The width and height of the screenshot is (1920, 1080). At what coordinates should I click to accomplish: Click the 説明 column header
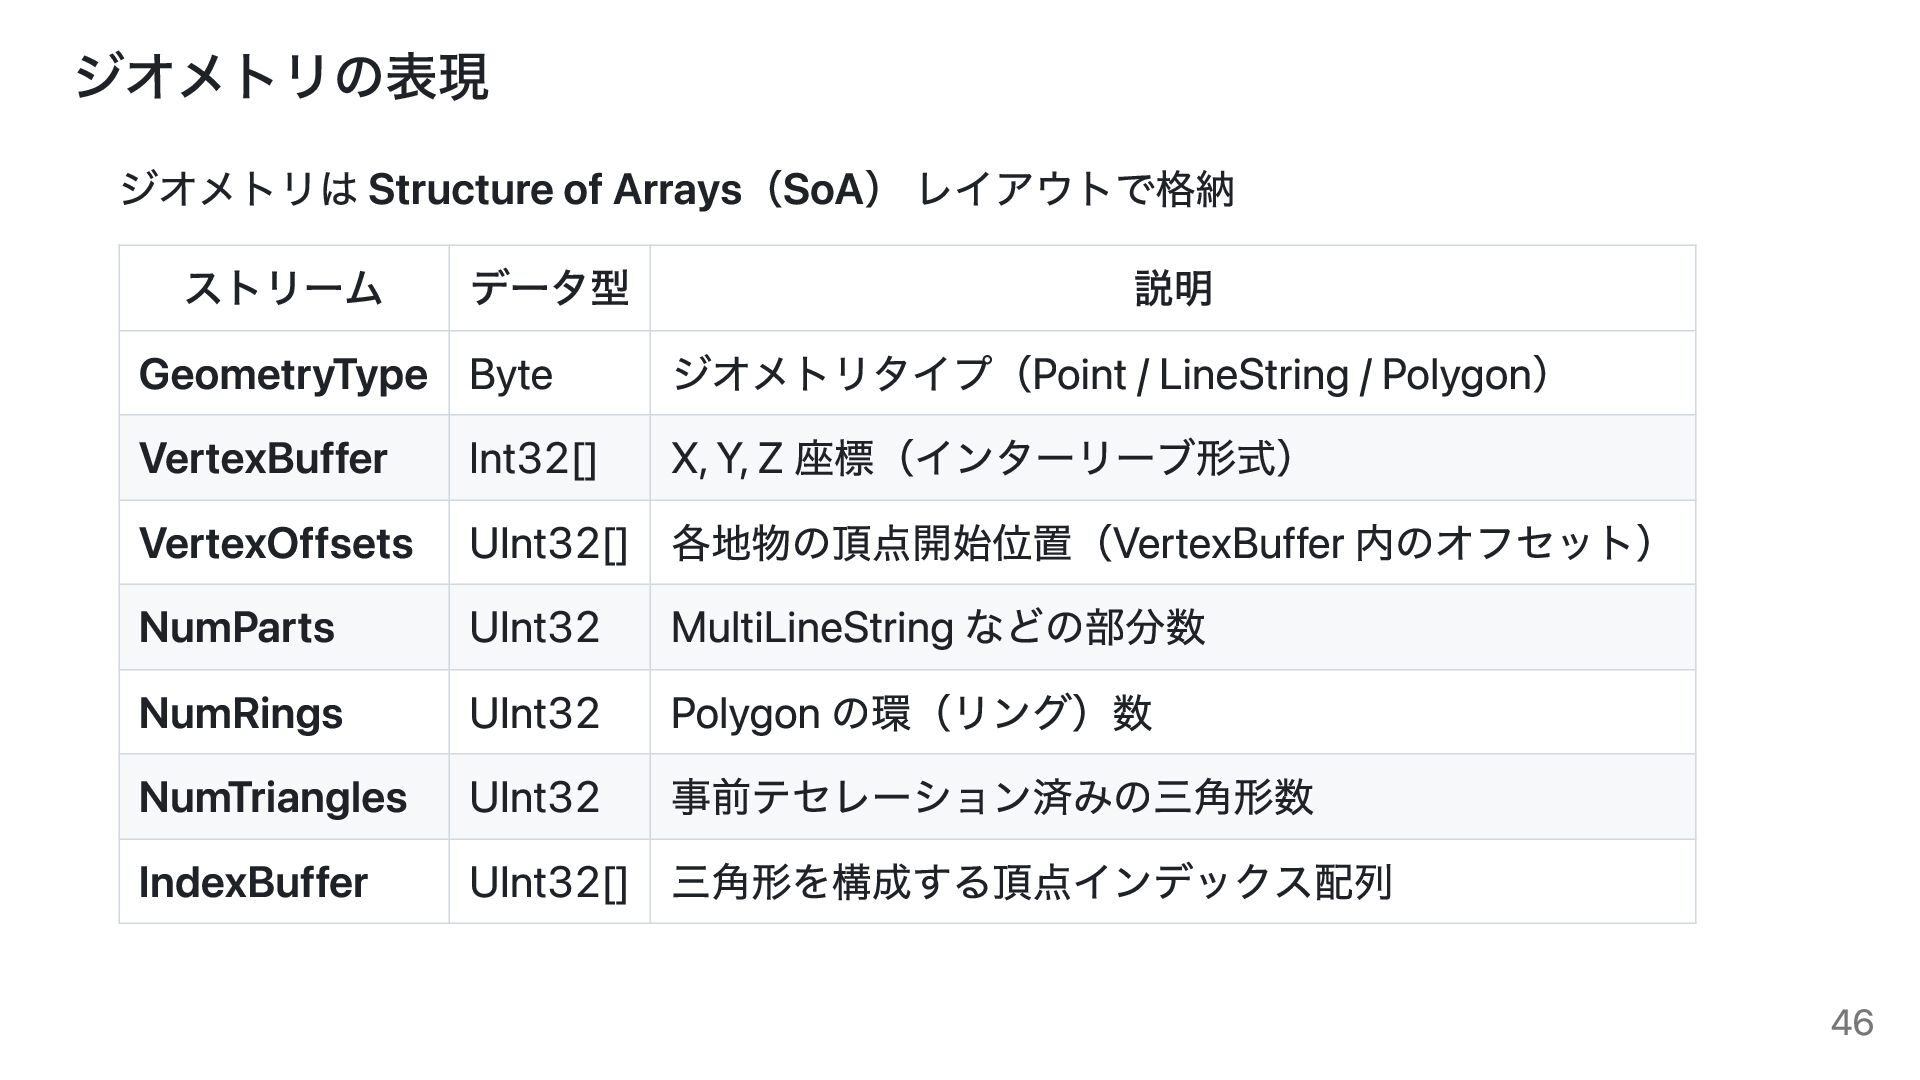pyautogui.click(x=1173, y=289)
